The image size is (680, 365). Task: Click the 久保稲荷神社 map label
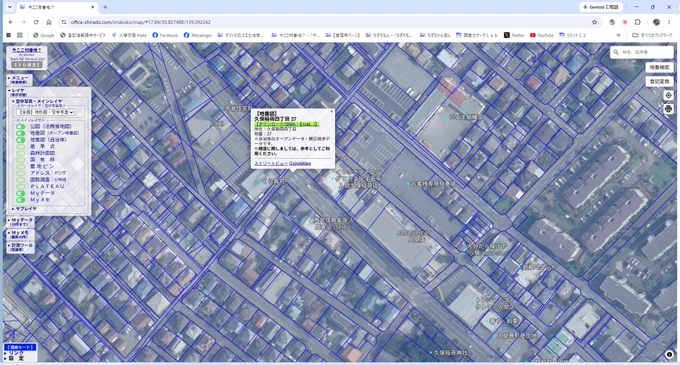tap(451, 353)
